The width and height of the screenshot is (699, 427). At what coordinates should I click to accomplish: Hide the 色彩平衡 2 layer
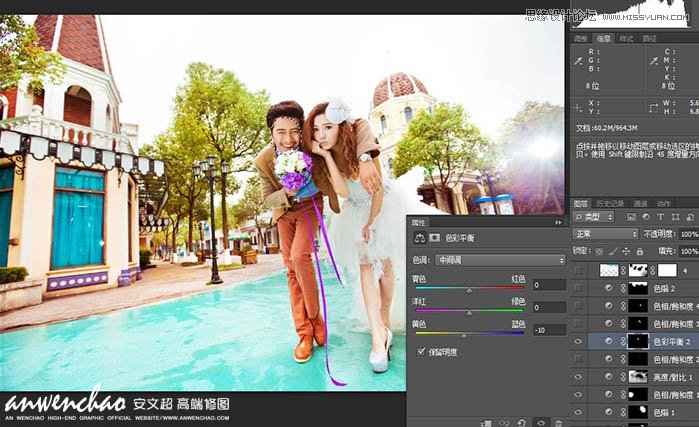pyautogui.click(x=579, y=341)
